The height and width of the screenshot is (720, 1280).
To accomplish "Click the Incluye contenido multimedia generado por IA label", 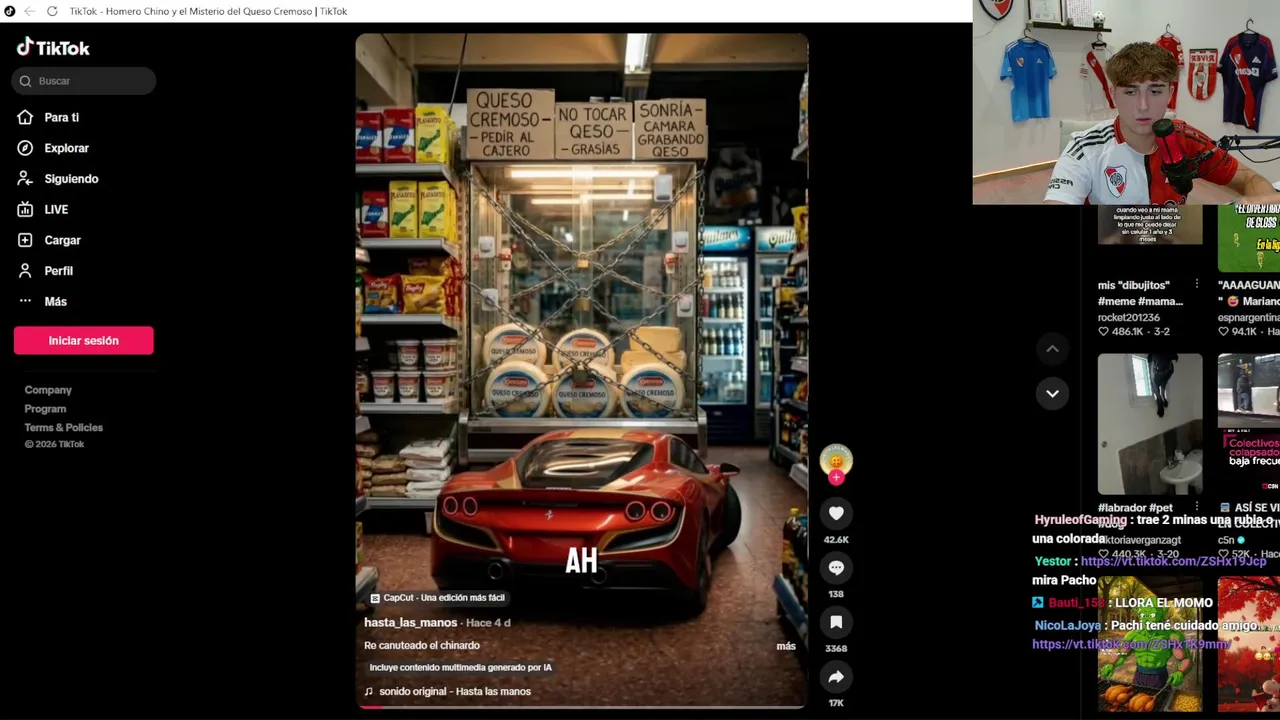I will (460, 667).
